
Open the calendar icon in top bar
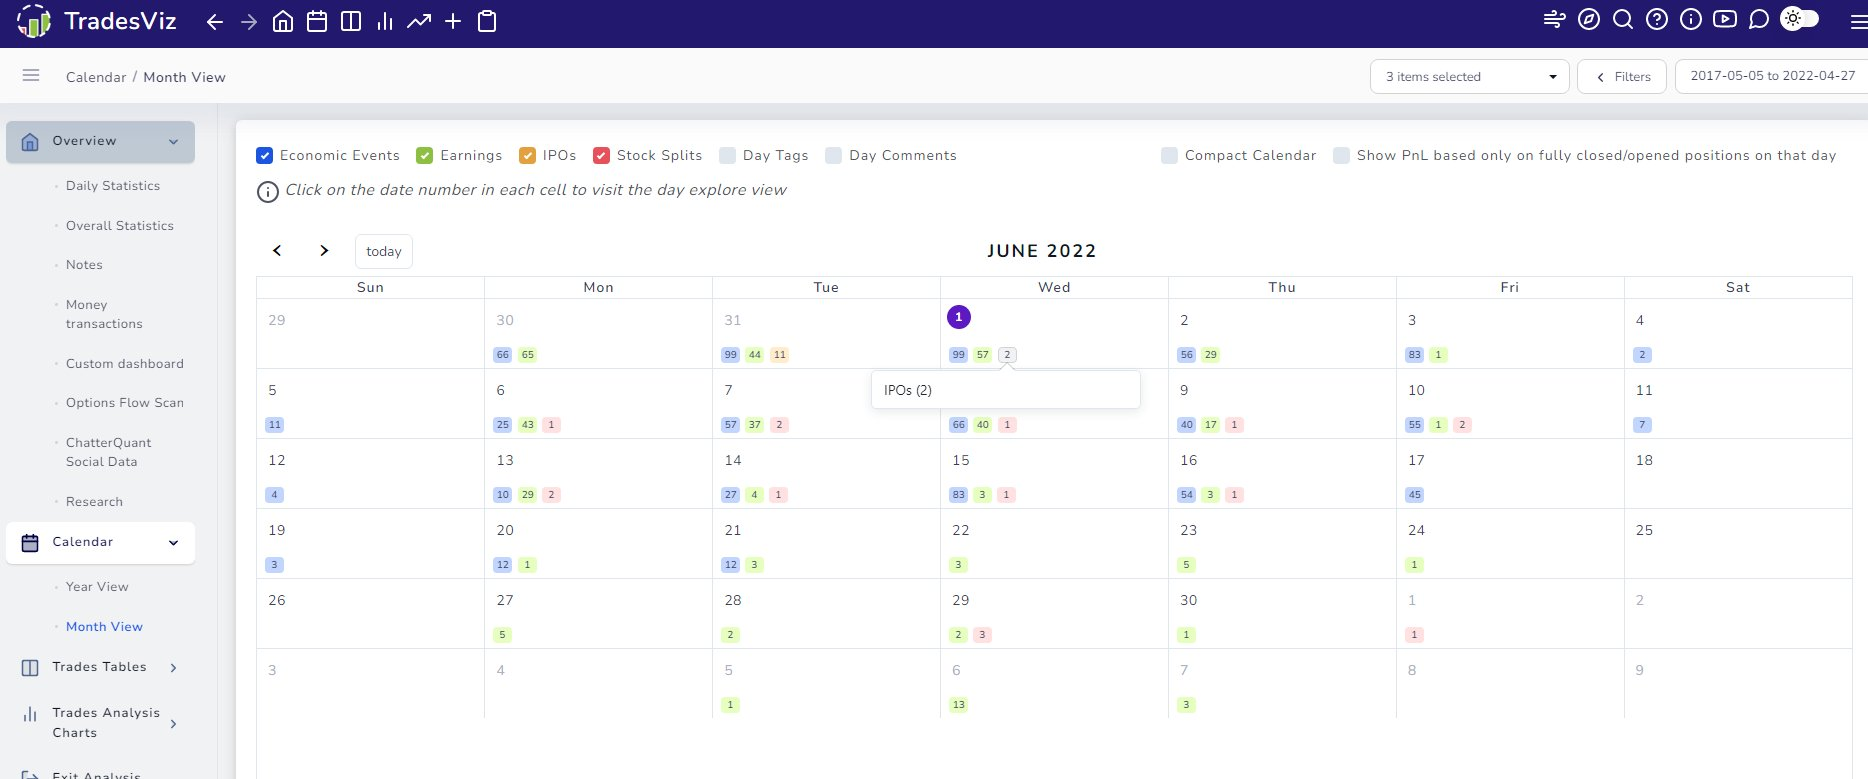(x=317, y=22)
